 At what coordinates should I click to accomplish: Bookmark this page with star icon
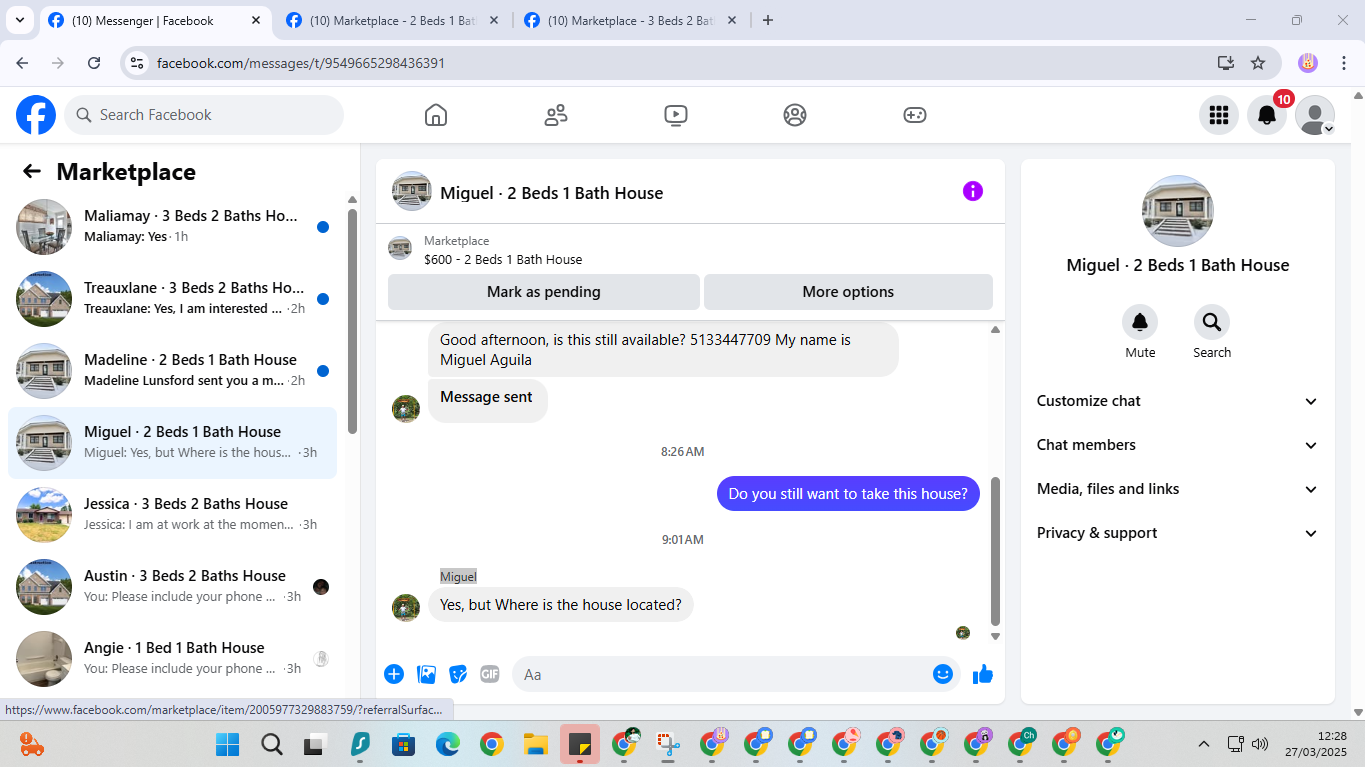click(x=1258, y=63)
